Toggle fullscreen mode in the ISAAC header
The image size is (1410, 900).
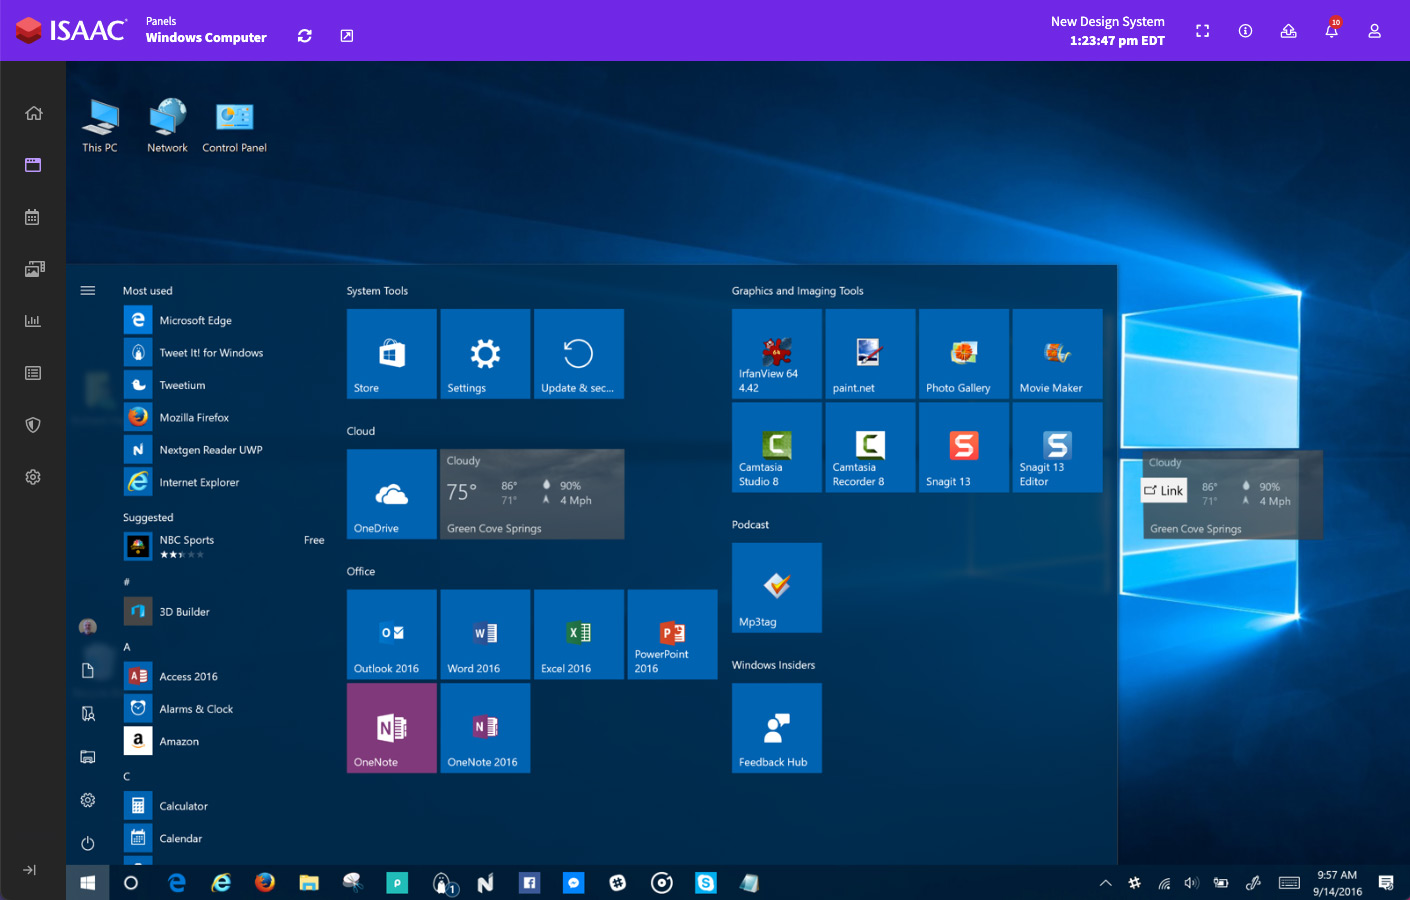point(1203,31)
